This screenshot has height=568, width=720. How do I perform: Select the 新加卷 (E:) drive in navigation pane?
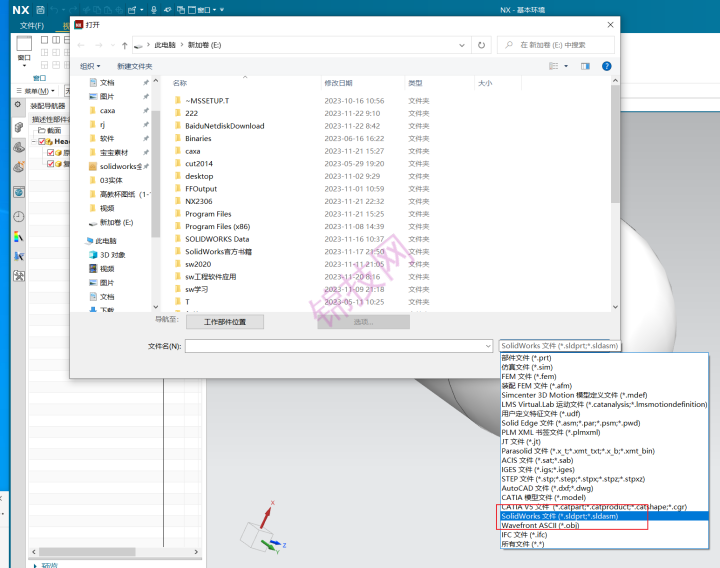point(117,223)
